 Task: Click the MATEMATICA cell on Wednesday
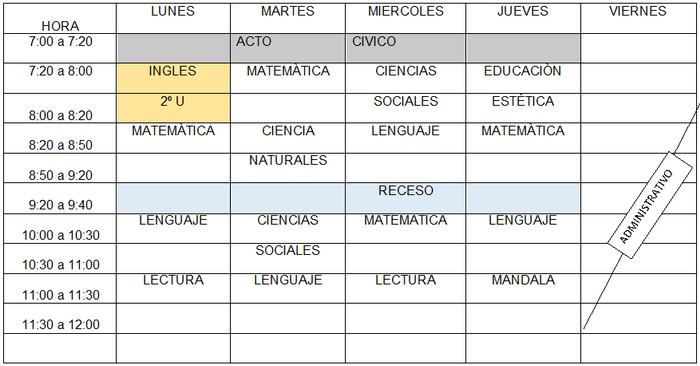[x=405, y=229]
